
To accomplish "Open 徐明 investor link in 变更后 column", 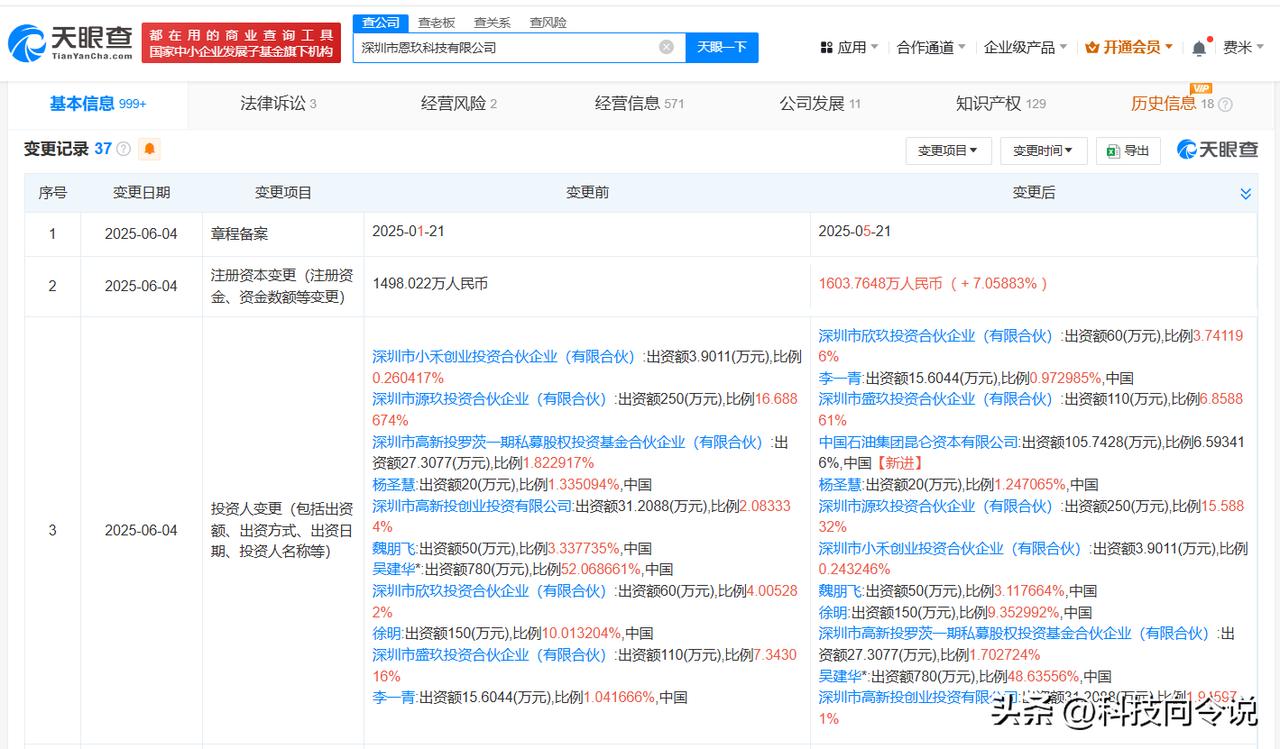I will (x=833, y=612).
